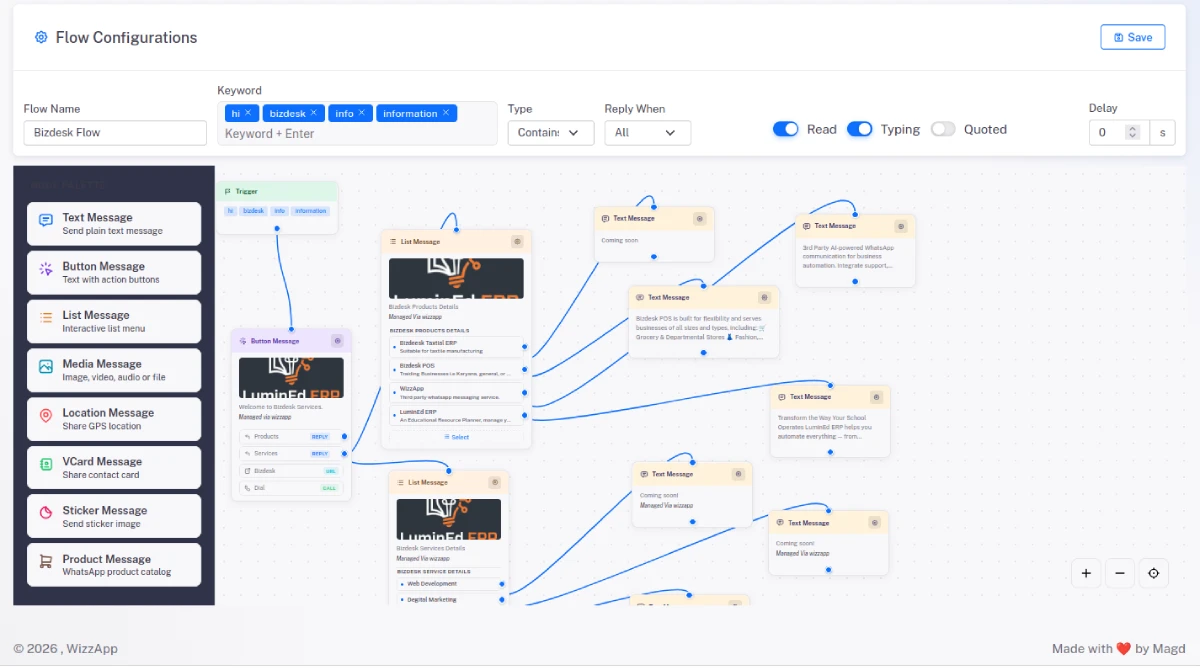
Task: Select the Degital Marketing list row
Action: (449, 600)
